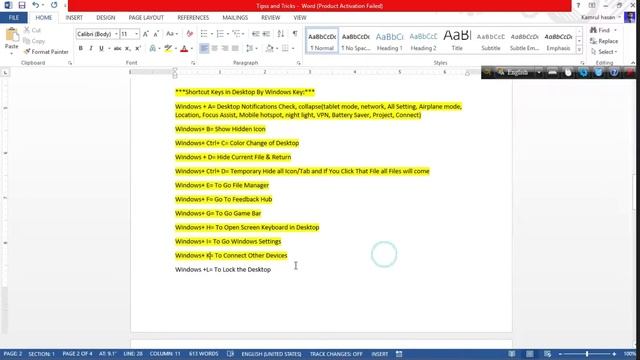The width and height of the screenshot is (640, 360).
Task: Open Paragraph dialog launcher
Action: click(x=298, y=63)
